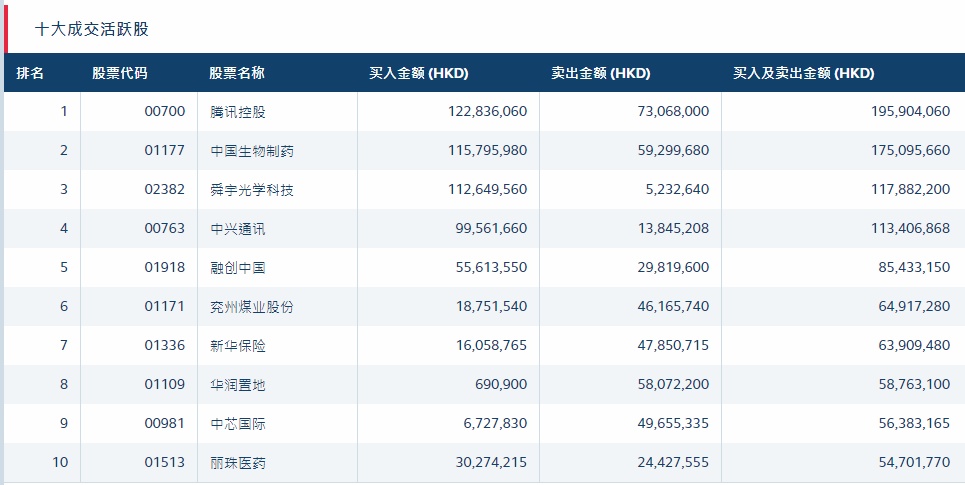Select stock code 01918
The width and height of the screenshot is (965, 485).
(x=164, y=267)
